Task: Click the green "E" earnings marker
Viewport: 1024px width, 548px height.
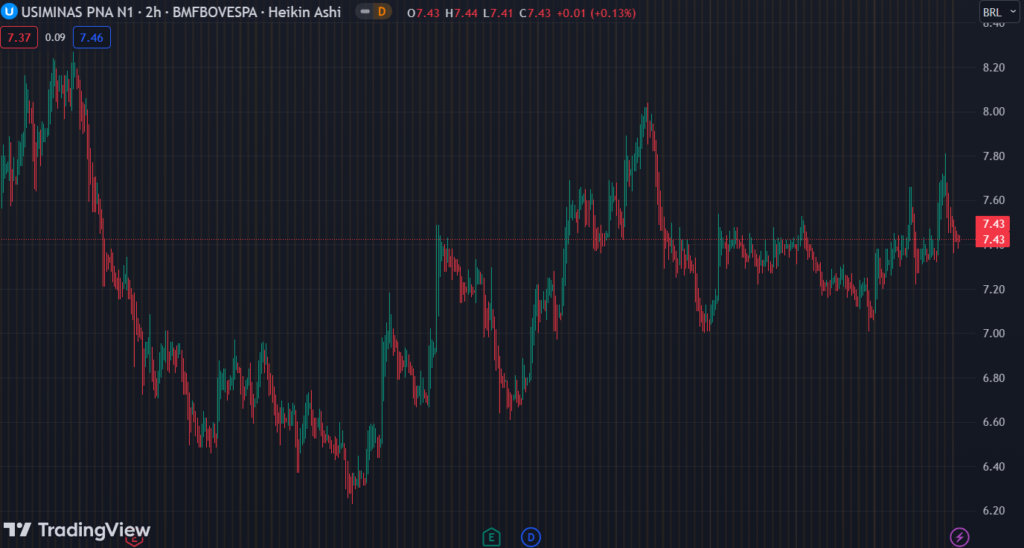Action: point(491,538)
